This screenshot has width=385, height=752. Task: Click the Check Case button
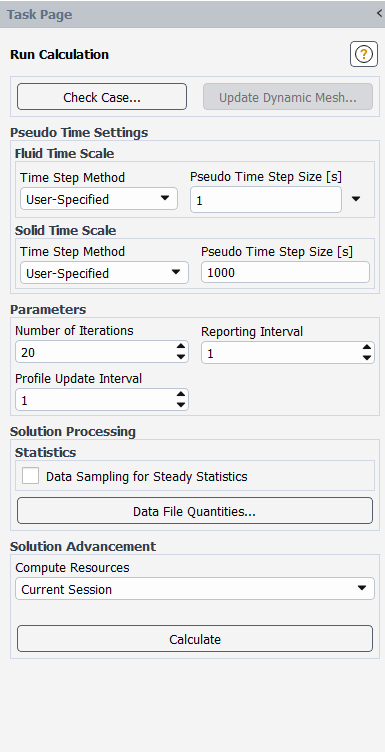tap(102, 97)
